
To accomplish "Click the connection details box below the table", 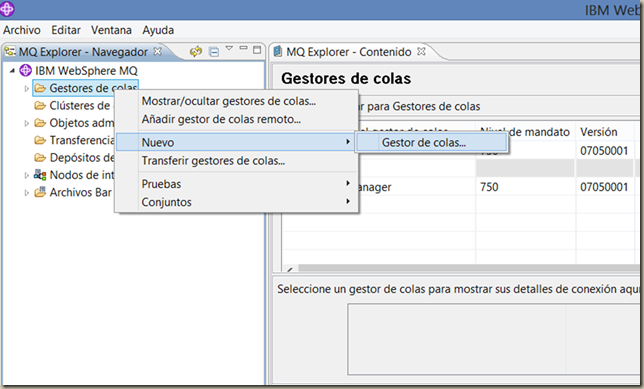I will [x=493, y=339].
